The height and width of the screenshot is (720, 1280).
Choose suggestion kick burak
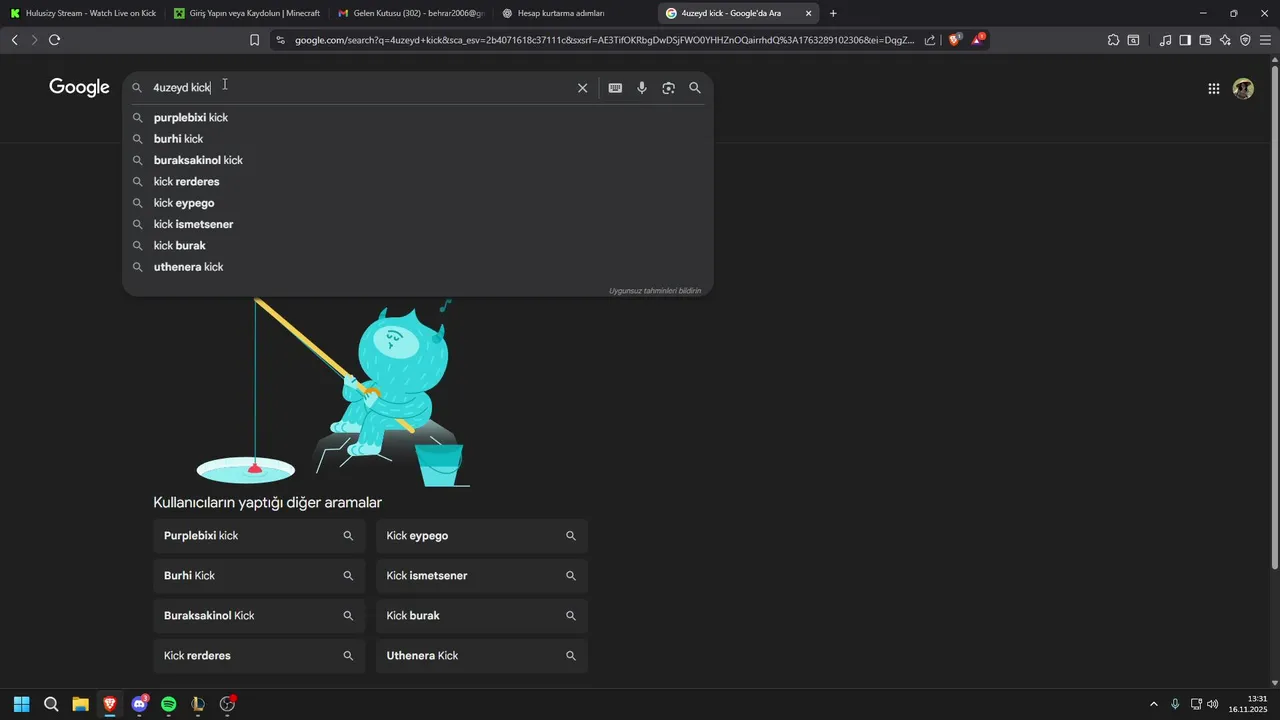[x=418, y=246]
